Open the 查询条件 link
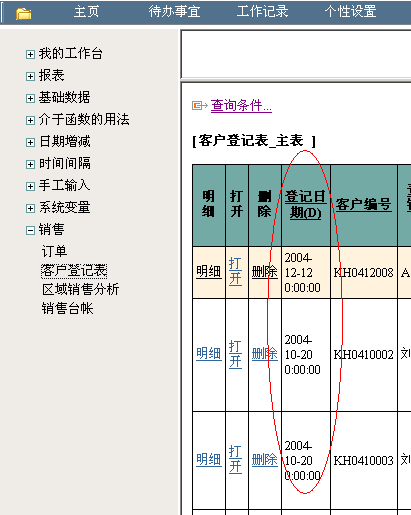This screenshot has width=411, height=515. pos(241,106)
